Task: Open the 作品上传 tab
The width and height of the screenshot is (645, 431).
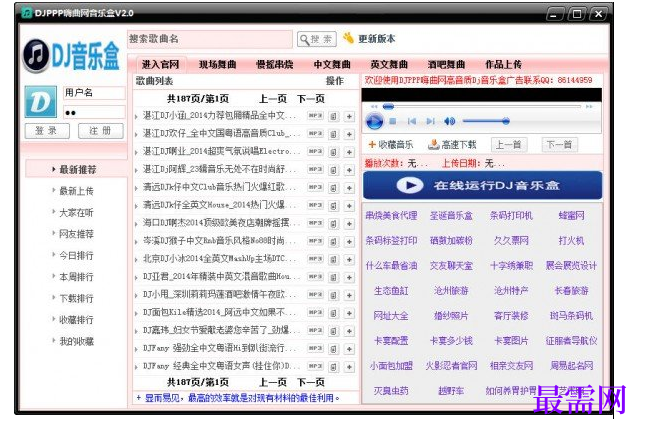Action: (x=503, y=65)
